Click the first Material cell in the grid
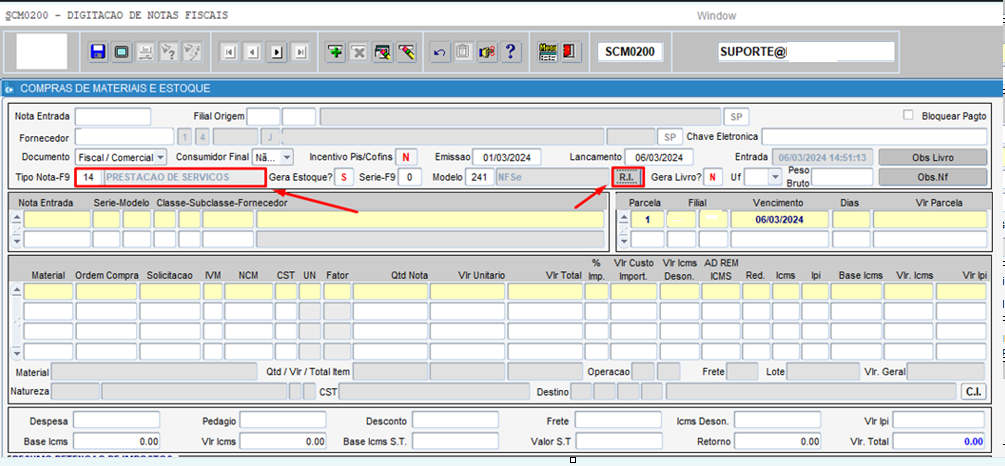 [49, 292]
